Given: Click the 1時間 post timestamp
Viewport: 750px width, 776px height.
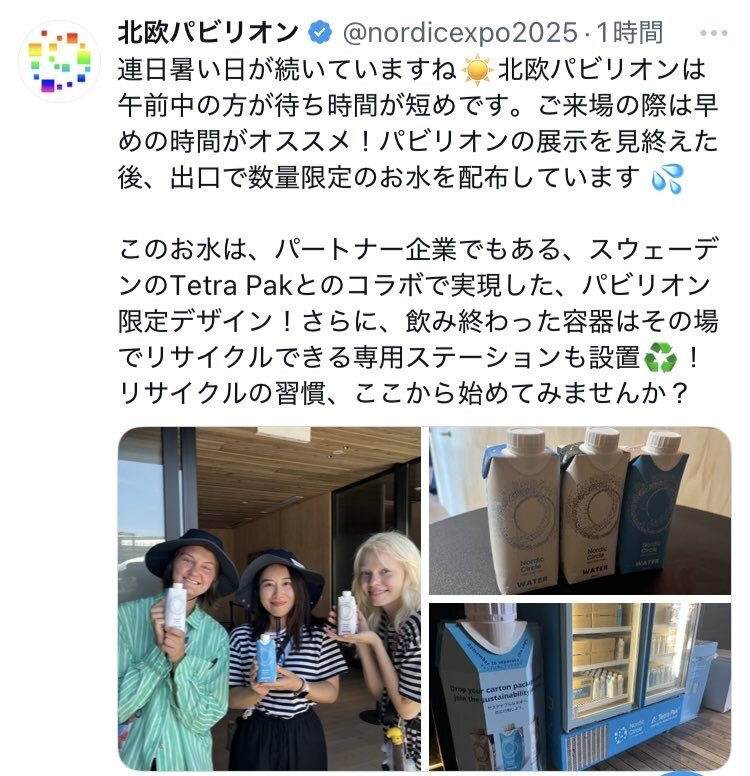Looking at the screenshot, I should [630, 33].
